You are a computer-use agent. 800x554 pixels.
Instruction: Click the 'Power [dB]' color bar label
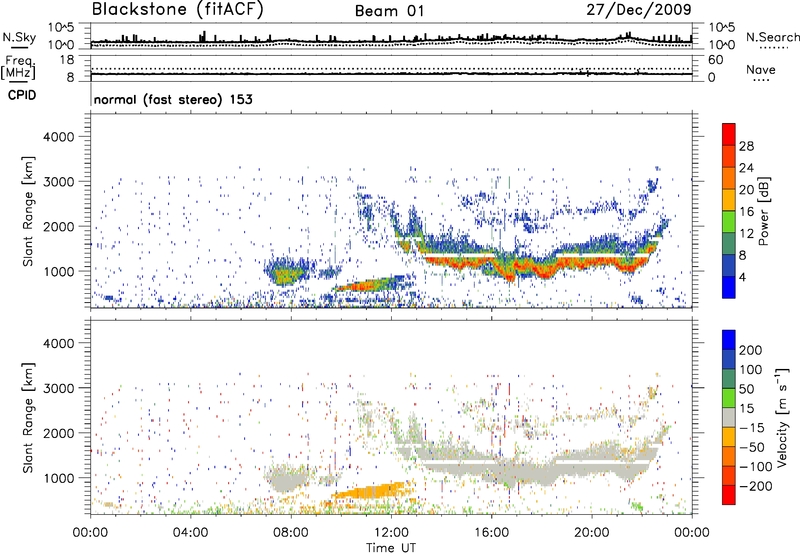point(764,211)
